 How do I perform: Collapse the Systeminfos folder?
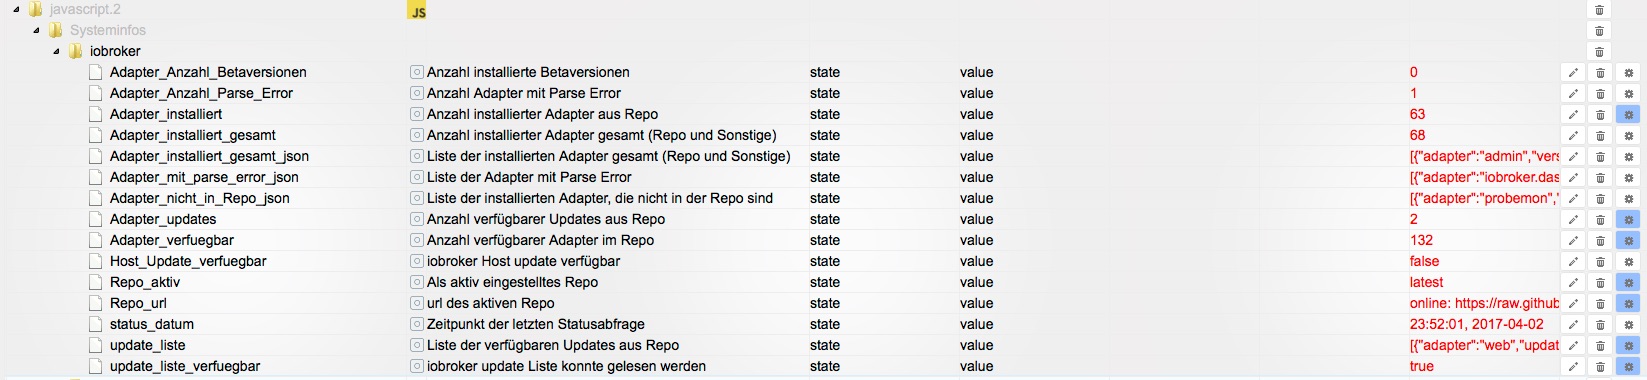[37, 30]
